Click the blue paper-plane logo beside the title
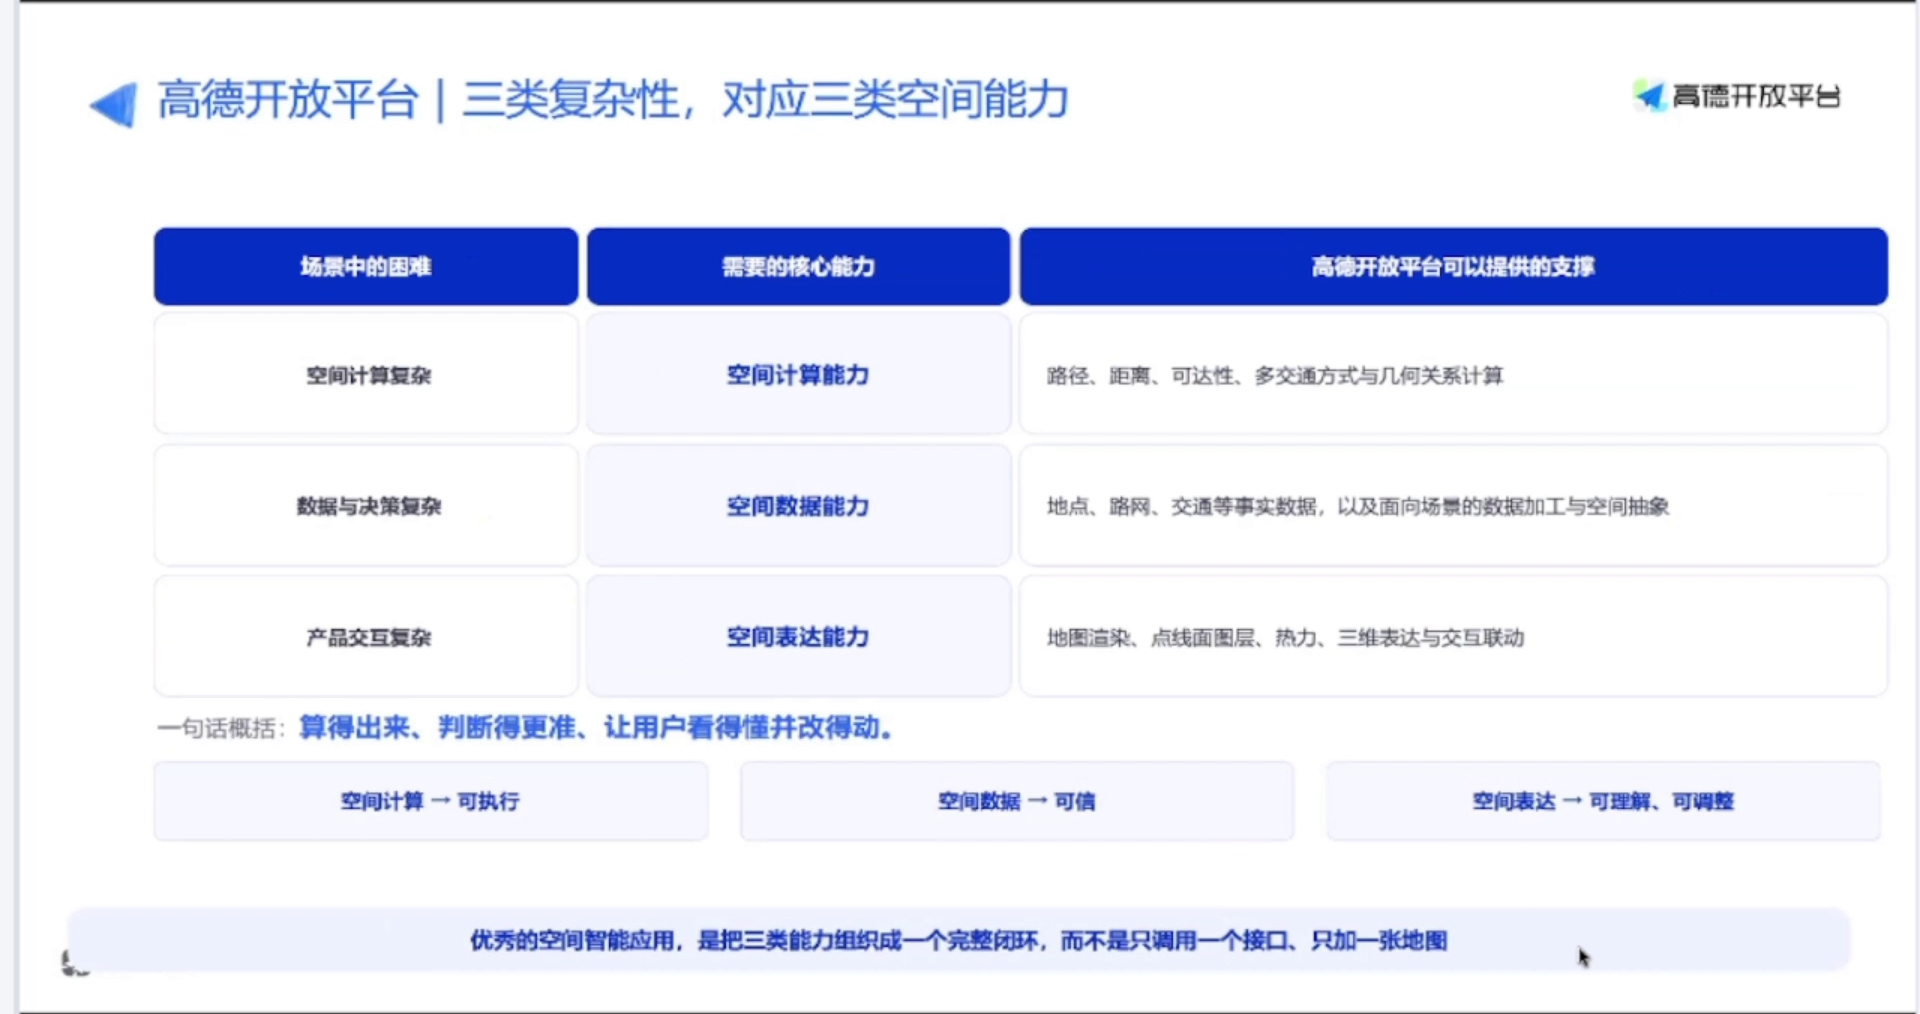The width and height of the screenshot is (1920, 1014). click(113, 103)
